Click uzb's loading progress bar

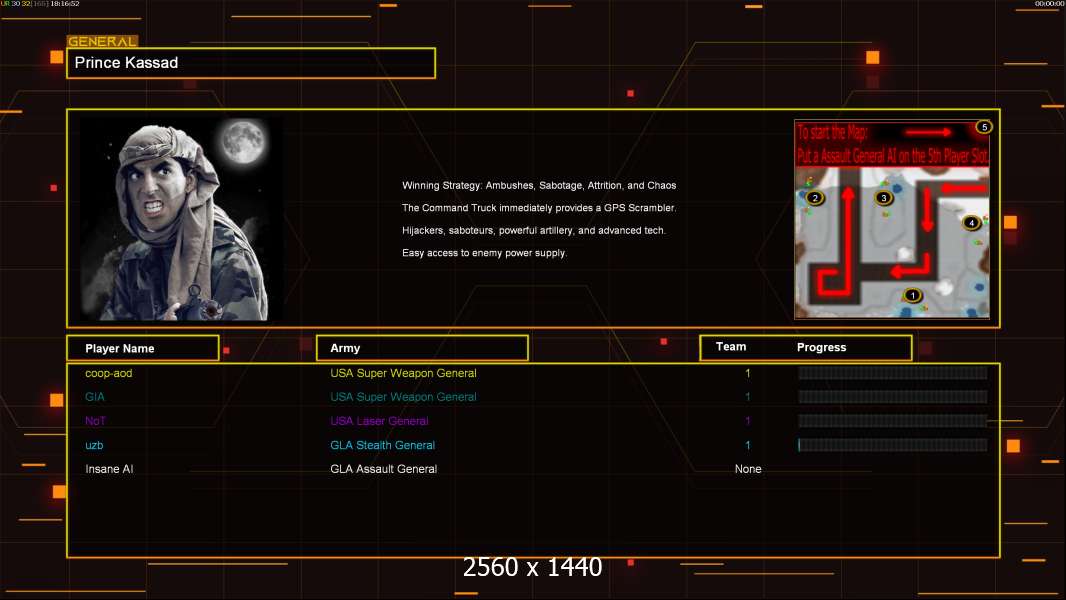click(893, 445)
